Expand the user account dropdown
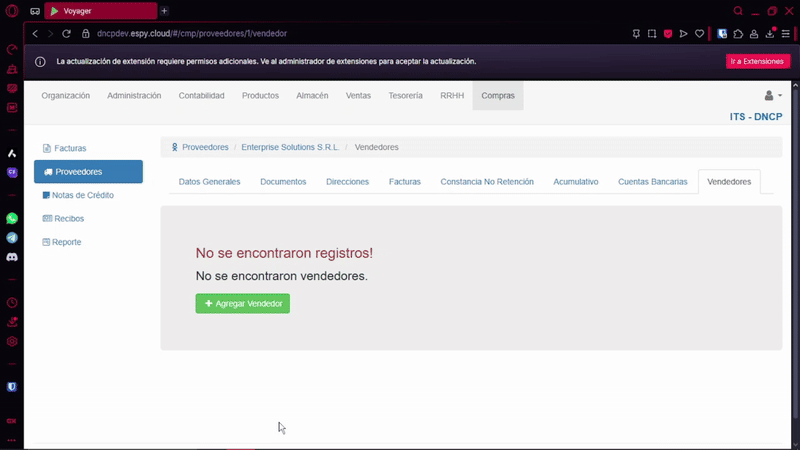The width and height of the screenshot is (800, 450). click(x=773, y=95)
